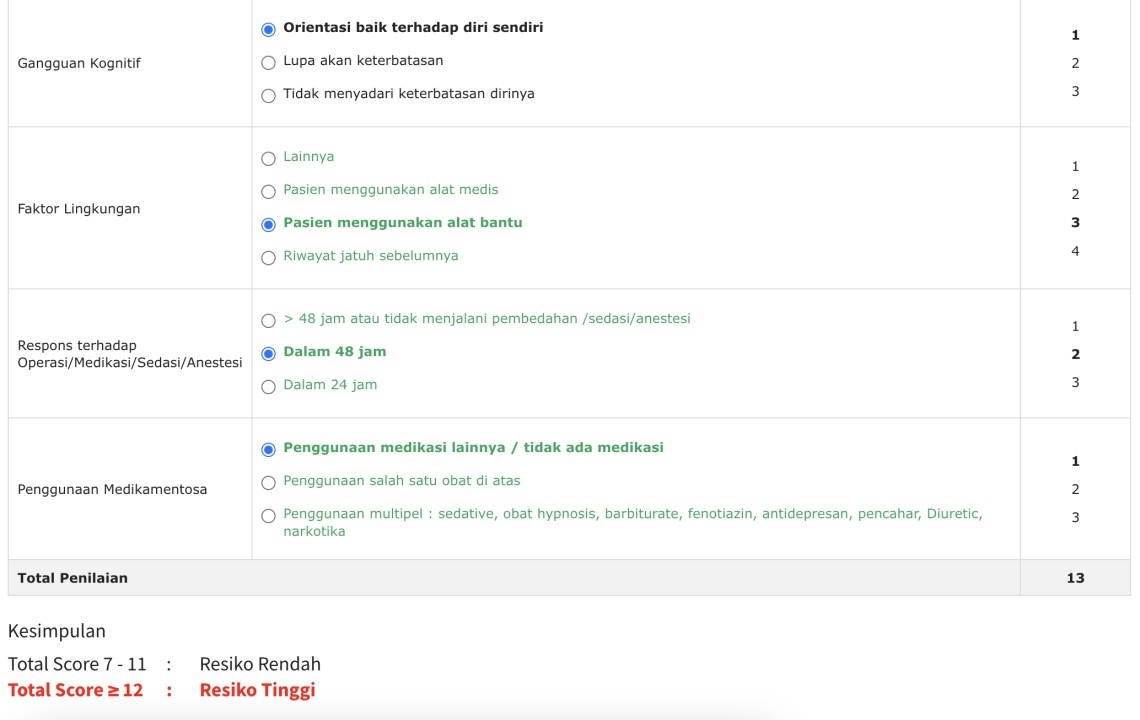
Task: Choose 'Penggunaan salah satu obat di atas'
Action: tap(268, 482)
